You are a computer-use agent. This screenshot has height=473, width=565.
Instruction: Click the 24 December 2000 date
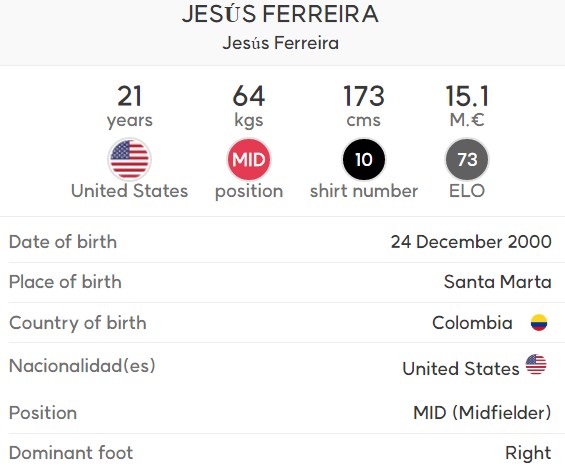471,242
